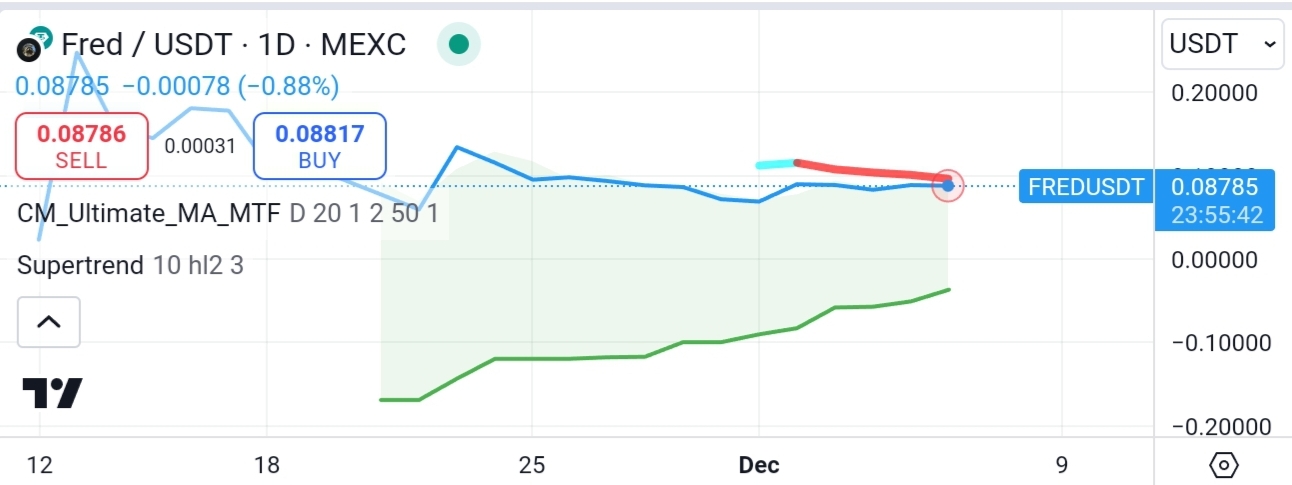Screen dimensions: 1292x485
Task: Click the 25 date label on time axis
Action: 532,465
